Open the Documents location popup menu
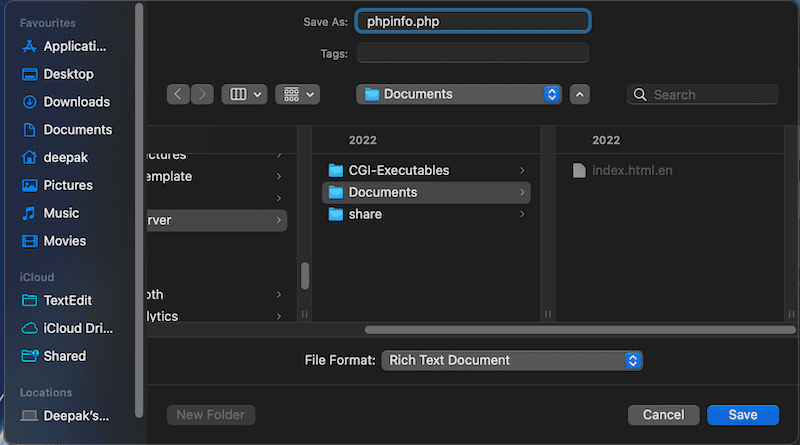 [459, 94]
